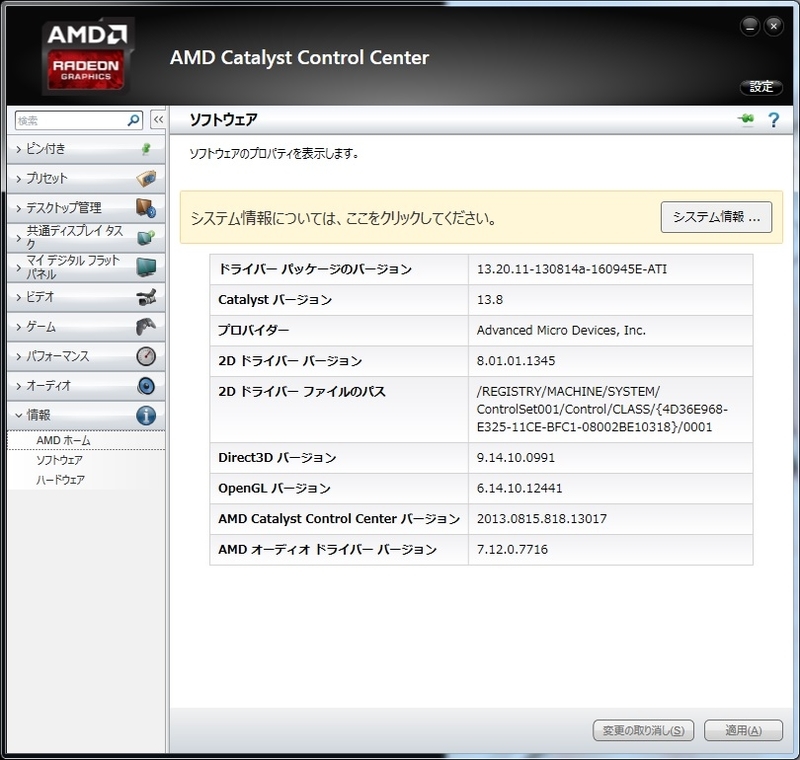Screen dimensions: 800x760
Task: Click Advanced Micro Devices, Inc. value
Action: click(561, 330)
